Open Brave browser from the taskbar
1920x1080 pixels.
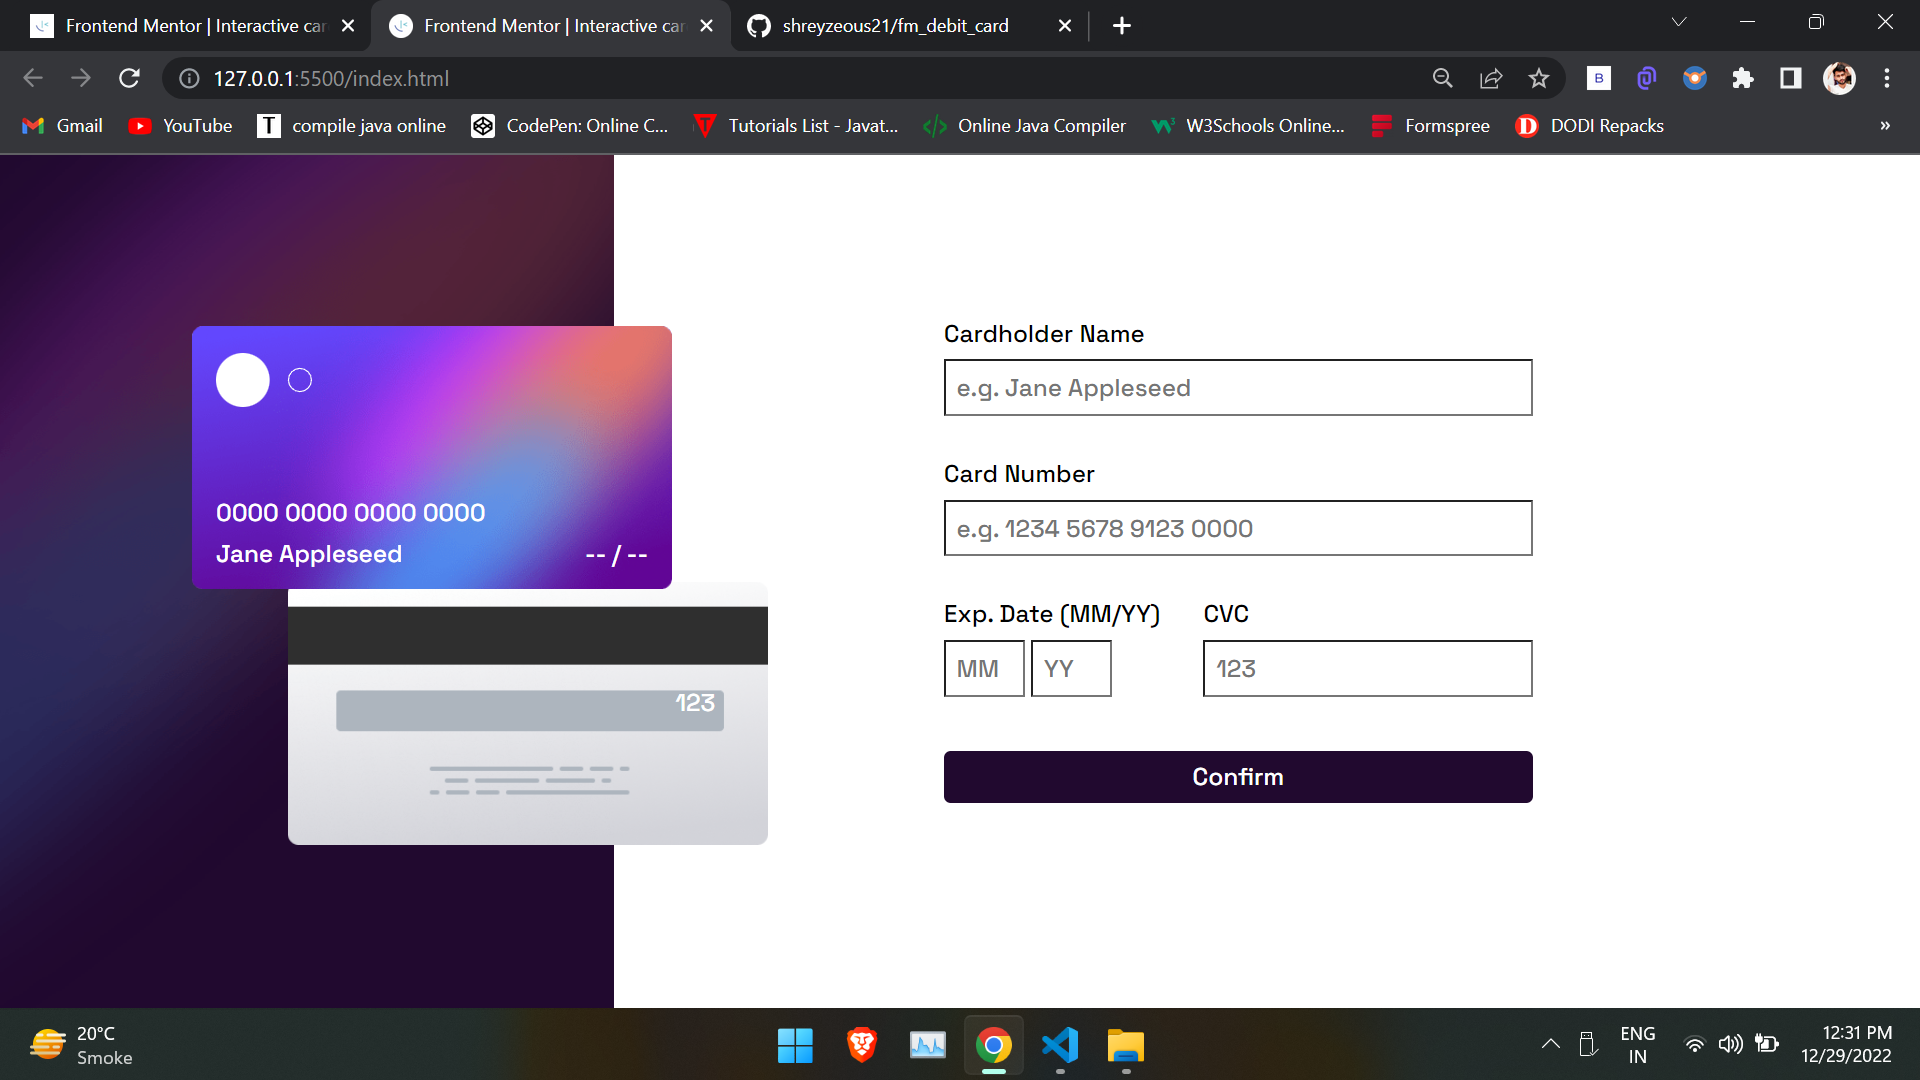click(861, 1045)
